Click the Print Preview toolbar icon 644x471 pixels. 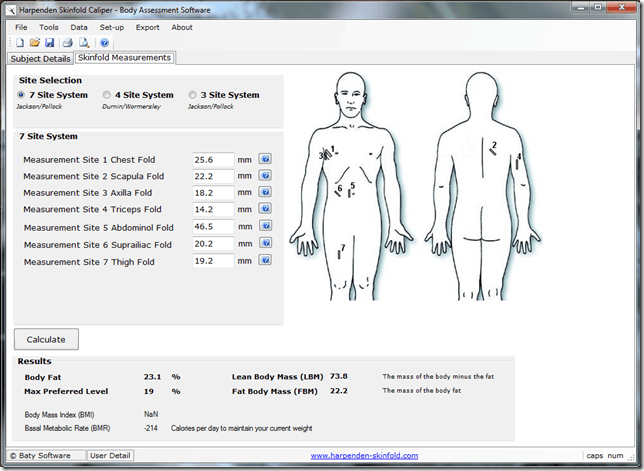click(84, 43)
